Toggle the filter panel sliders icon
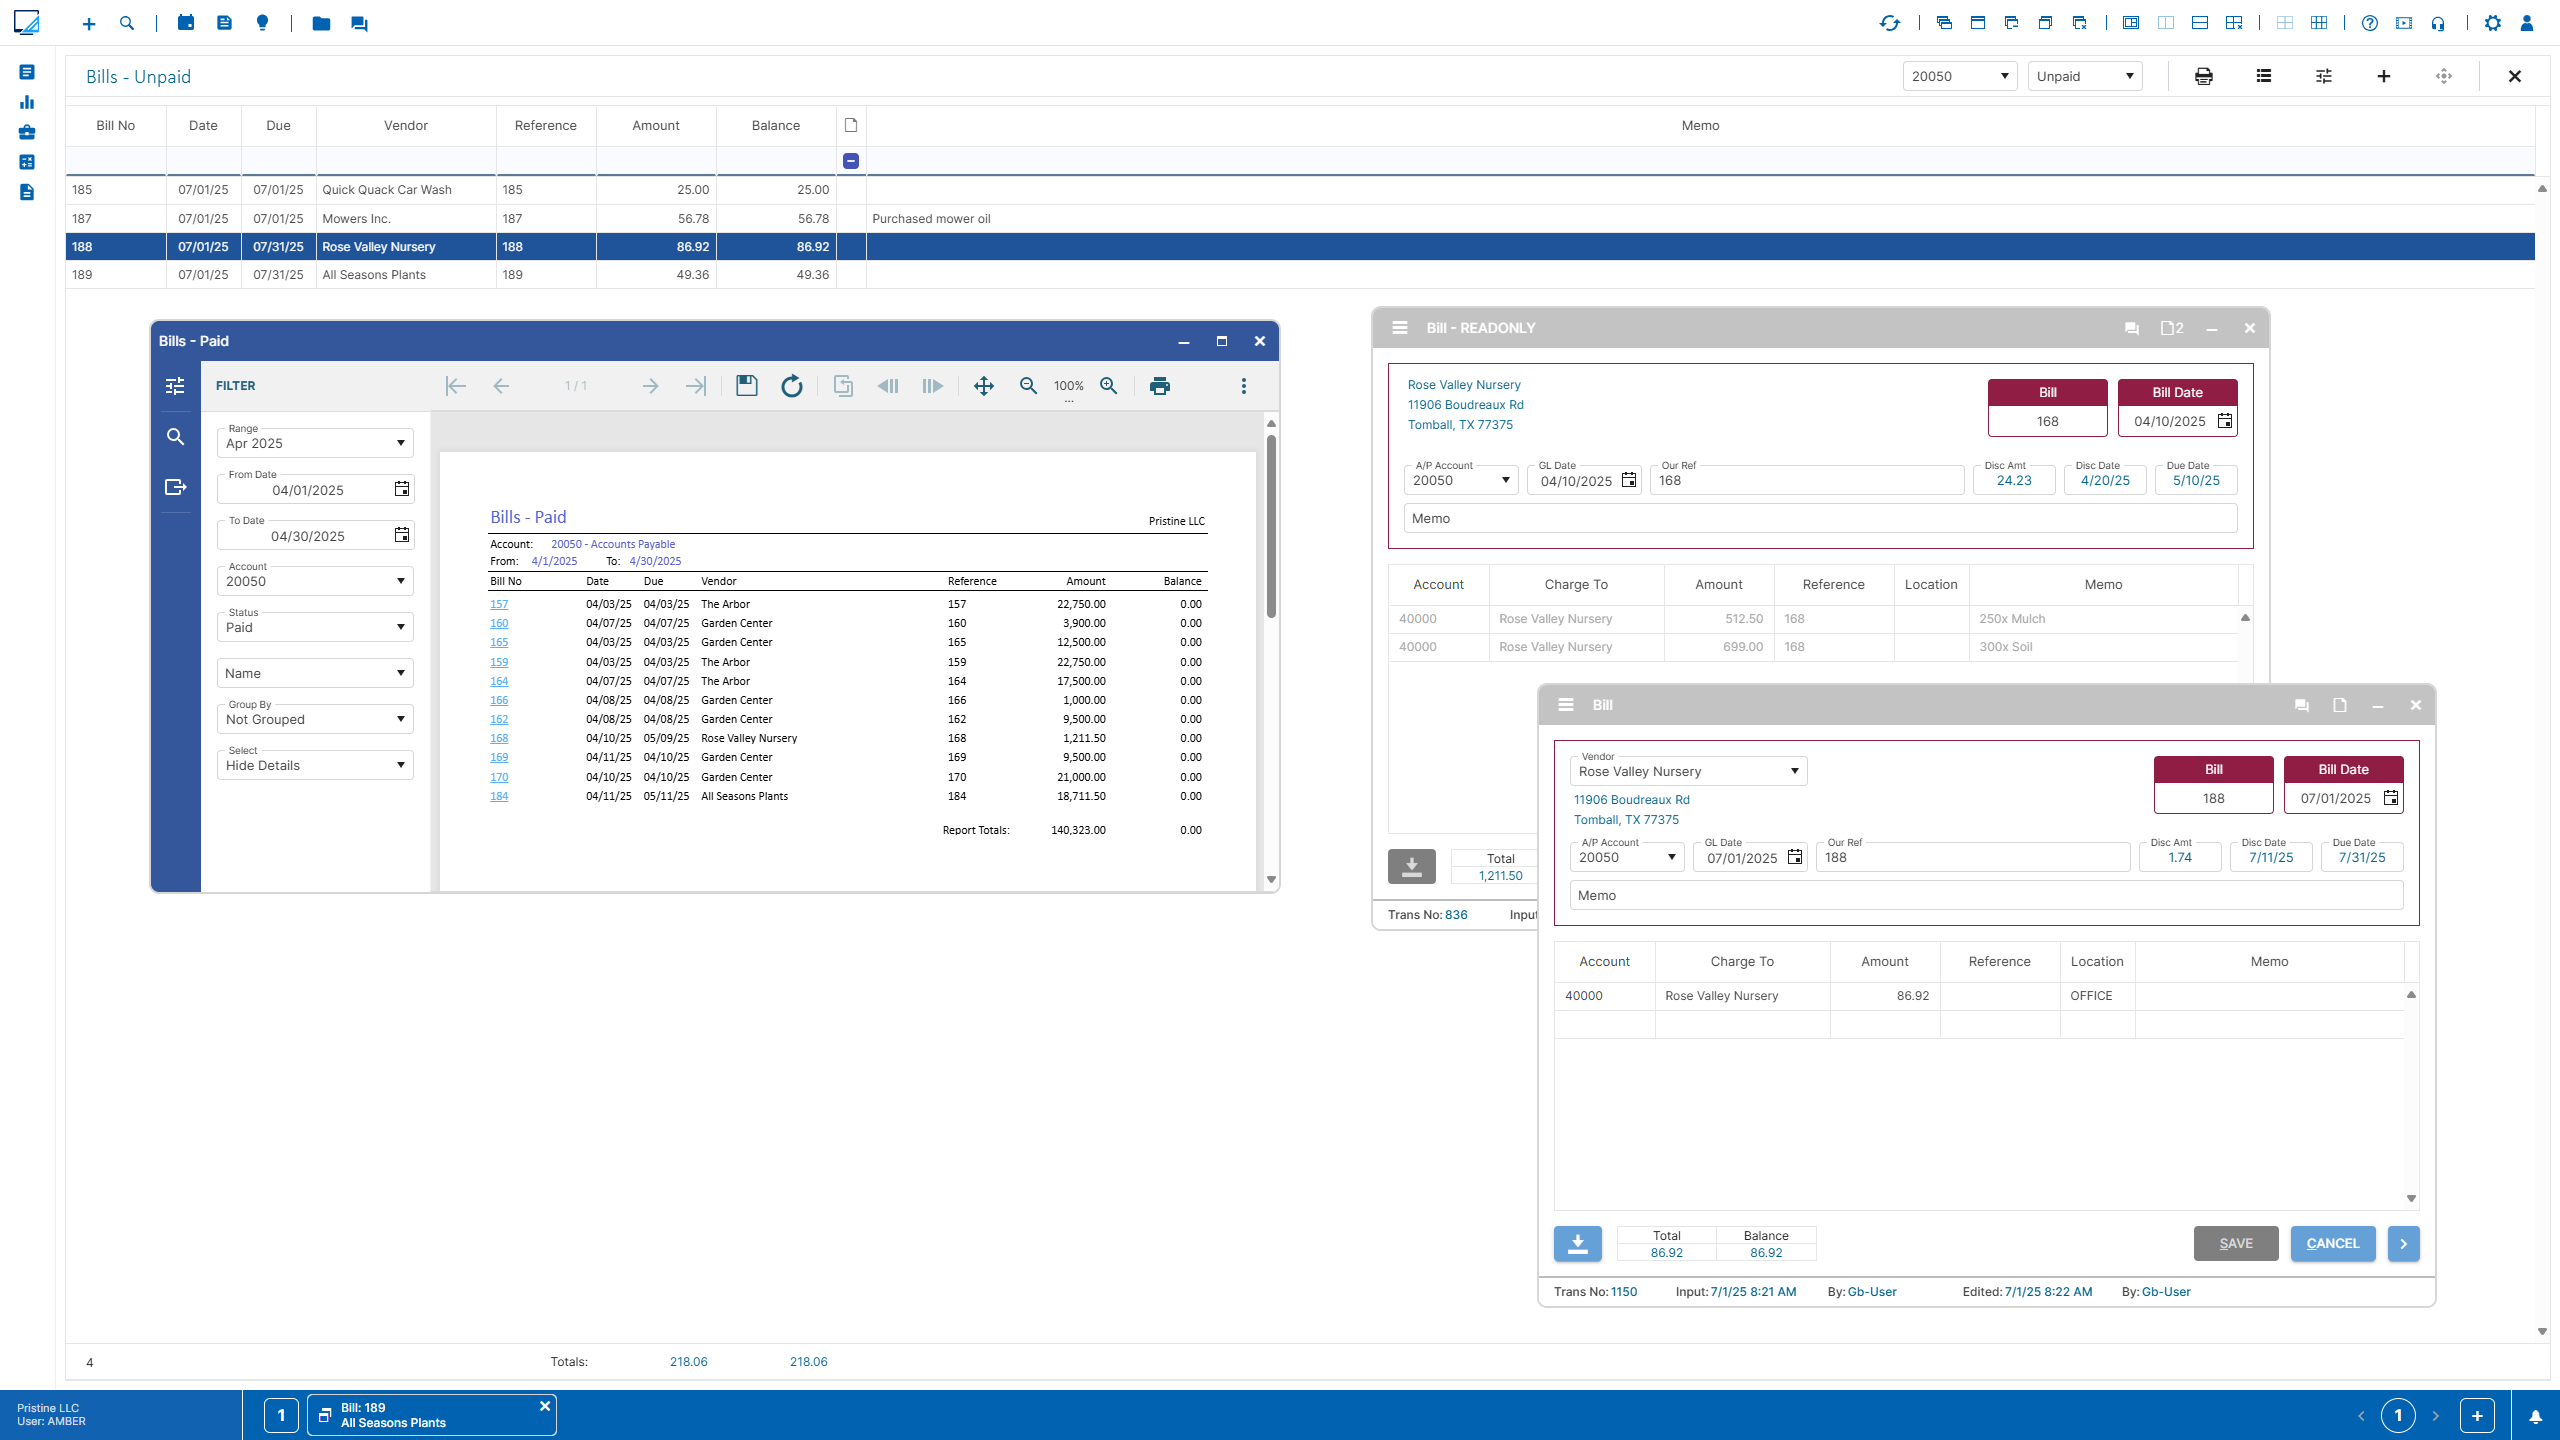The width and height of the screenshot is (2560, 1440). pyautogui.click(x=175, y=386)
